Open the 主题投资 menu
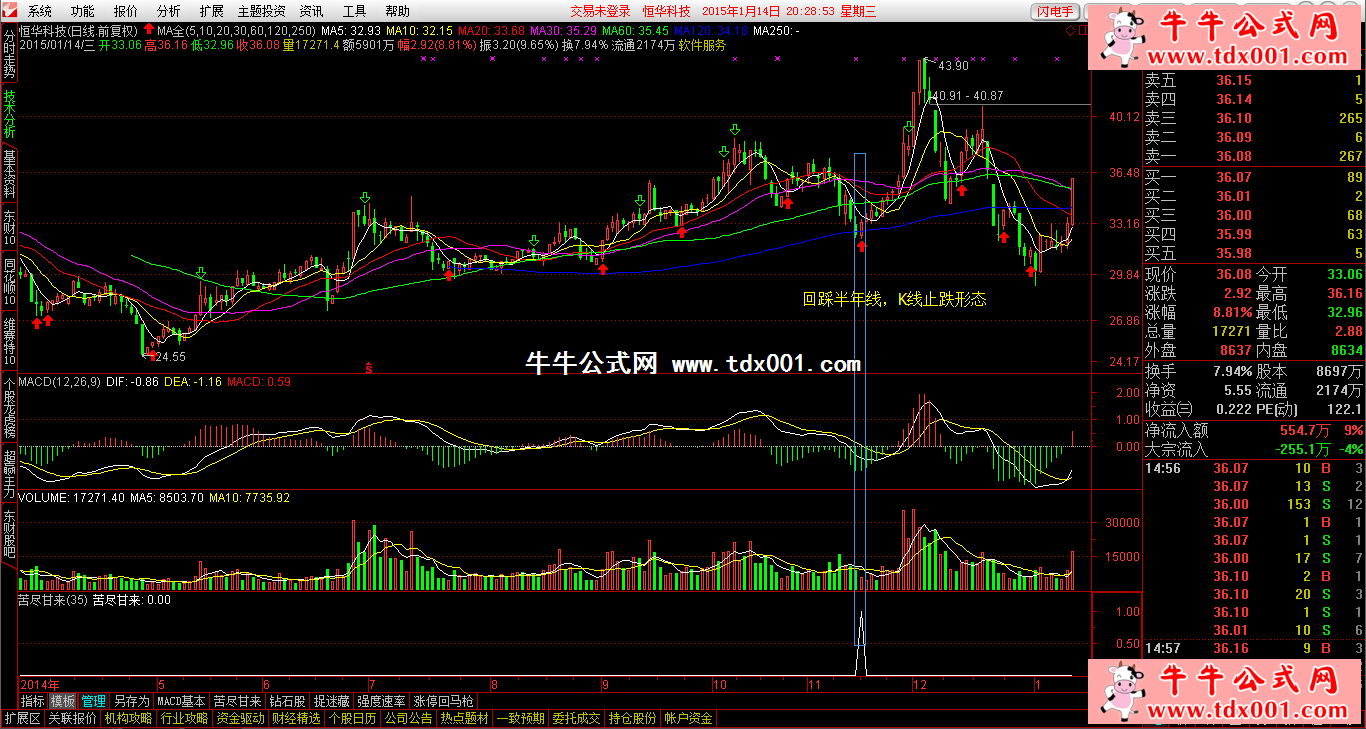The height and width of the screenshot is (729, 1366). coord(261,11)
